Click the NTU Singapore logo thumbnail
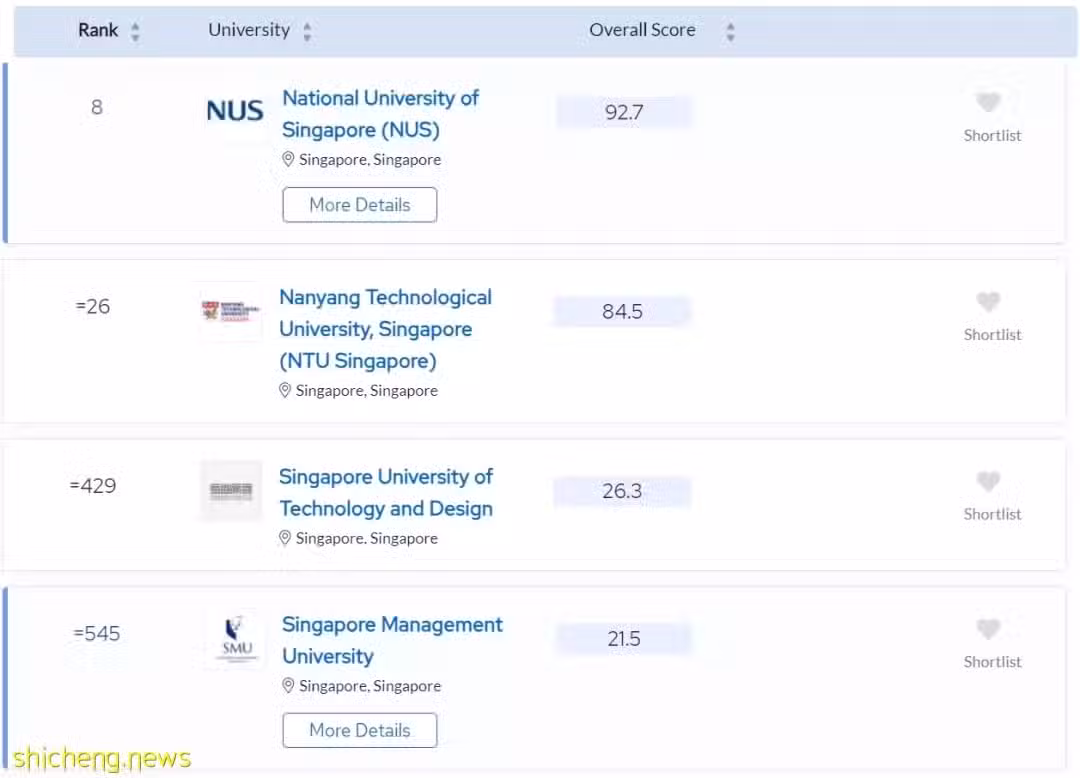Image resolution: width=1080 pixels, height=778 pixels. click(231, 311)
